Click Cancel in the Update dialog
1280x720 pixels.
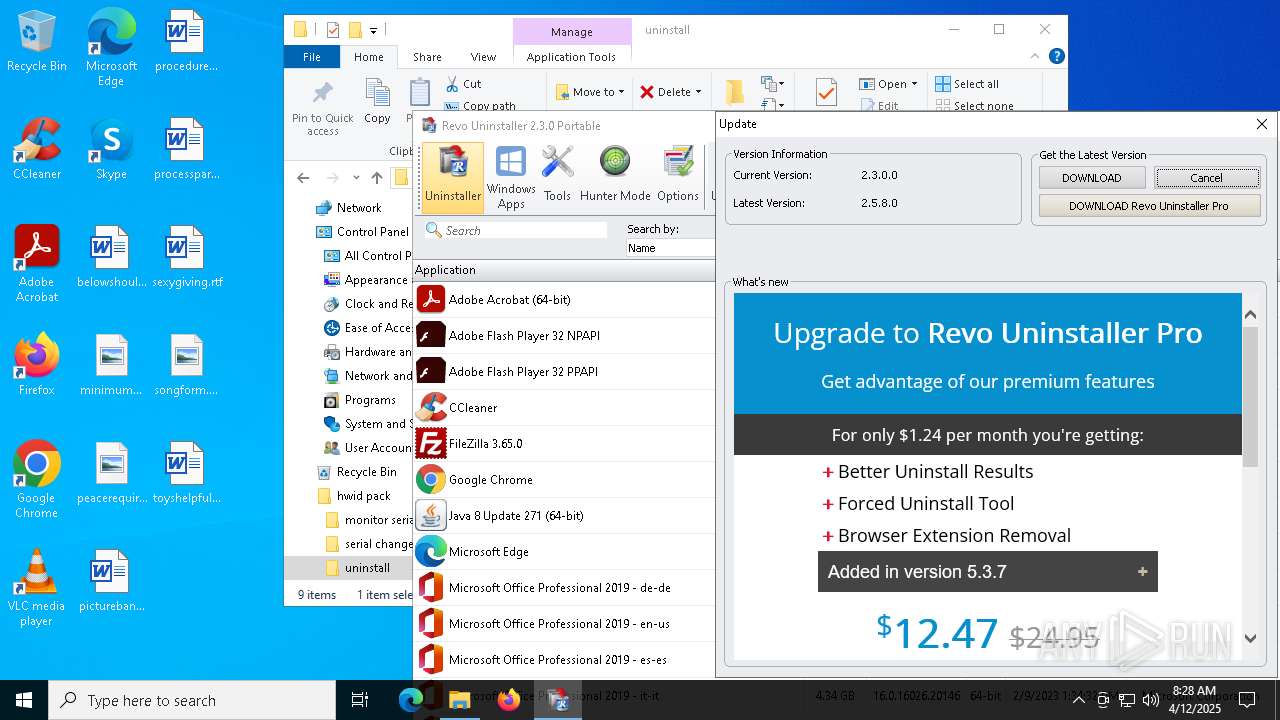coord(1206,178)
